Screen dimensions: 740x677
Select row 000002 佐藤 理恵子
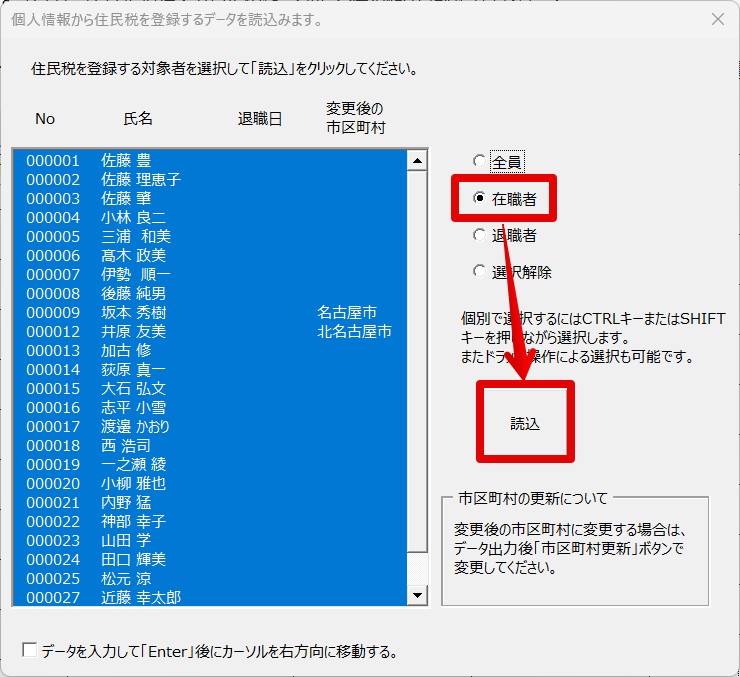tap(210, 179)
